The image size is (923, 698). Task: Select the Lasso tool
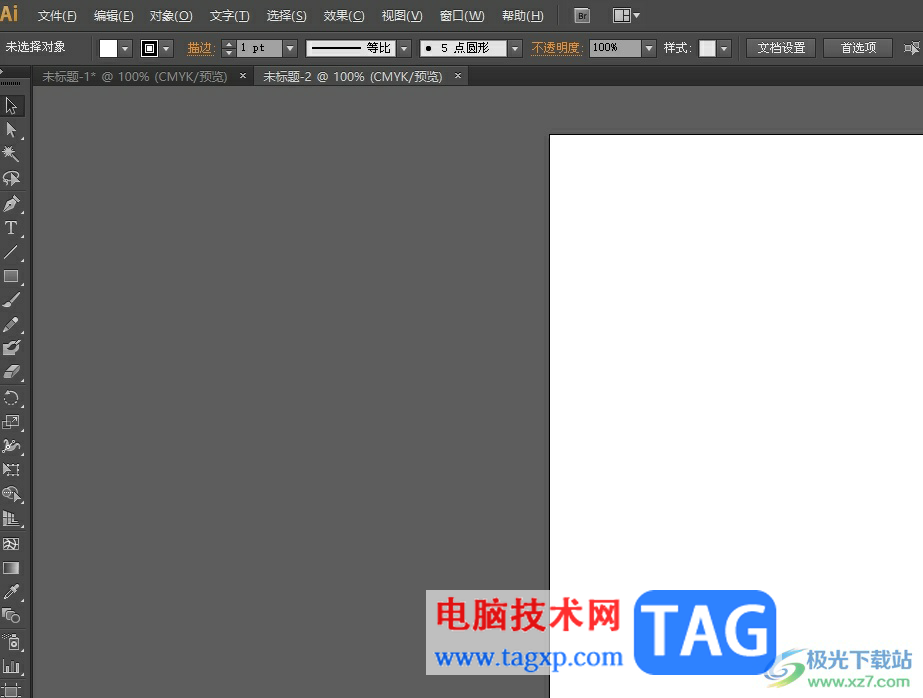coord(11,178)
